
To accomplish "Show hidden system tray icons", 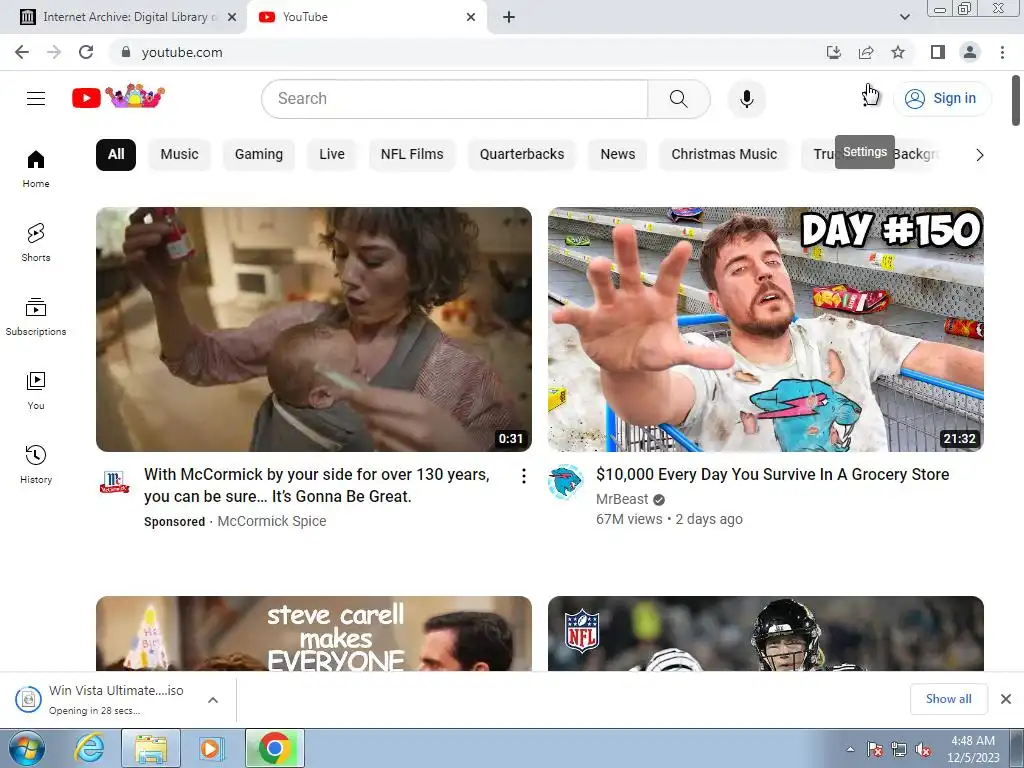I will tap(850, 750).
